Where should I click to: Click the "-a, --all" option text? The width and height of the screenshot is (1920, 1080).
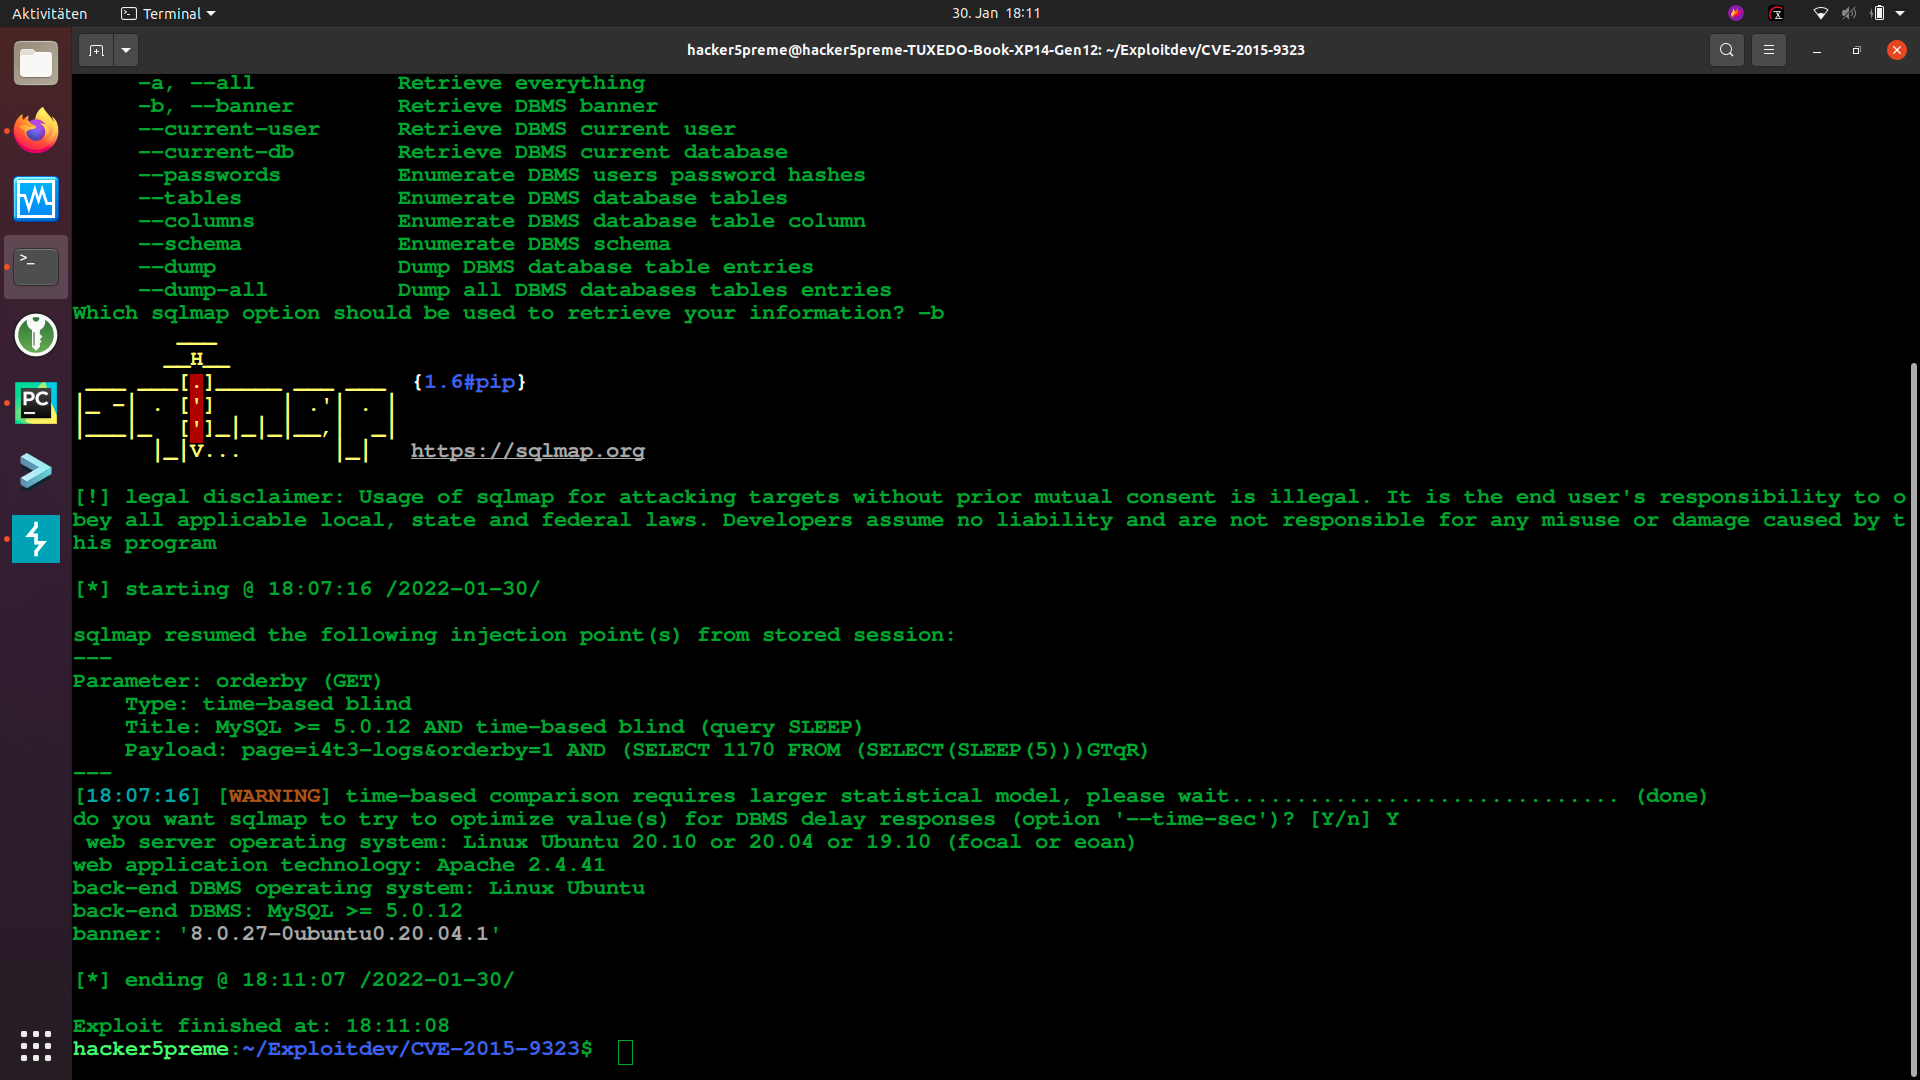(x=196, y=83)
